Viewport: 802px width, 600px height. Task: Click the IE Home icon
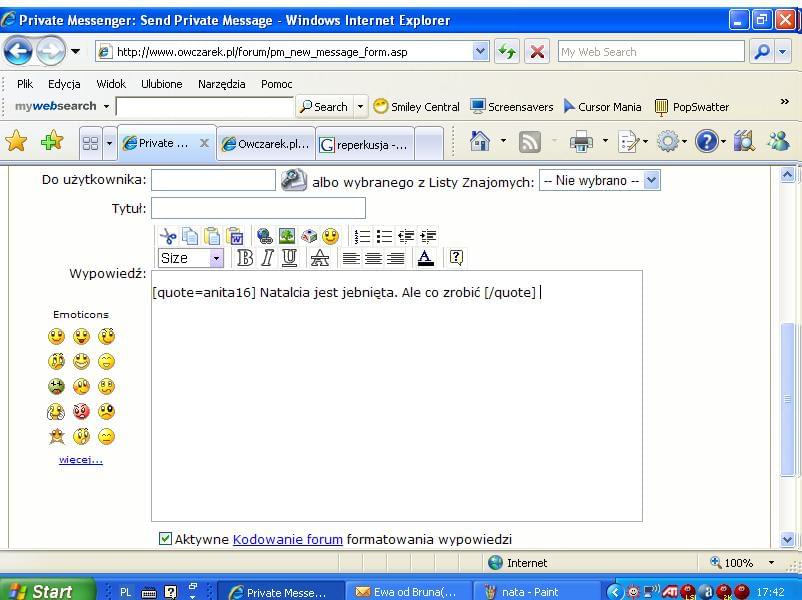click(479, 142)
